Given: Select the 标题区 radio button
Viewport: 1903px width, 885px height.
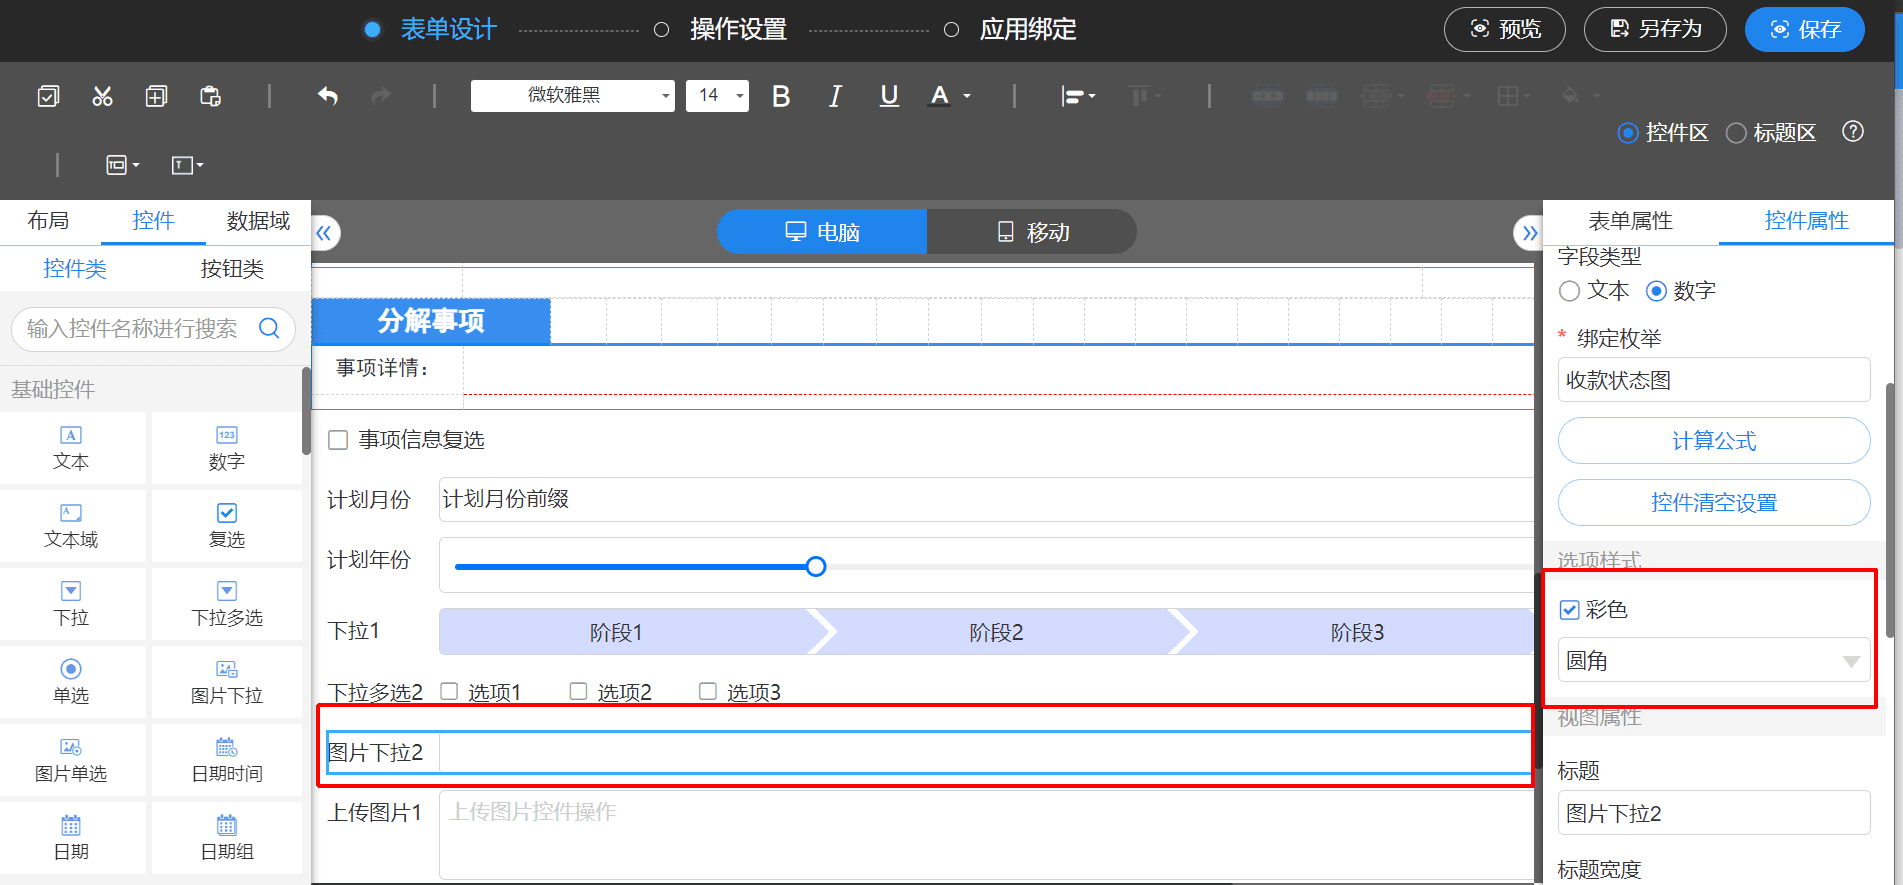Looking at the screenshot, I should click(1736, 133).
